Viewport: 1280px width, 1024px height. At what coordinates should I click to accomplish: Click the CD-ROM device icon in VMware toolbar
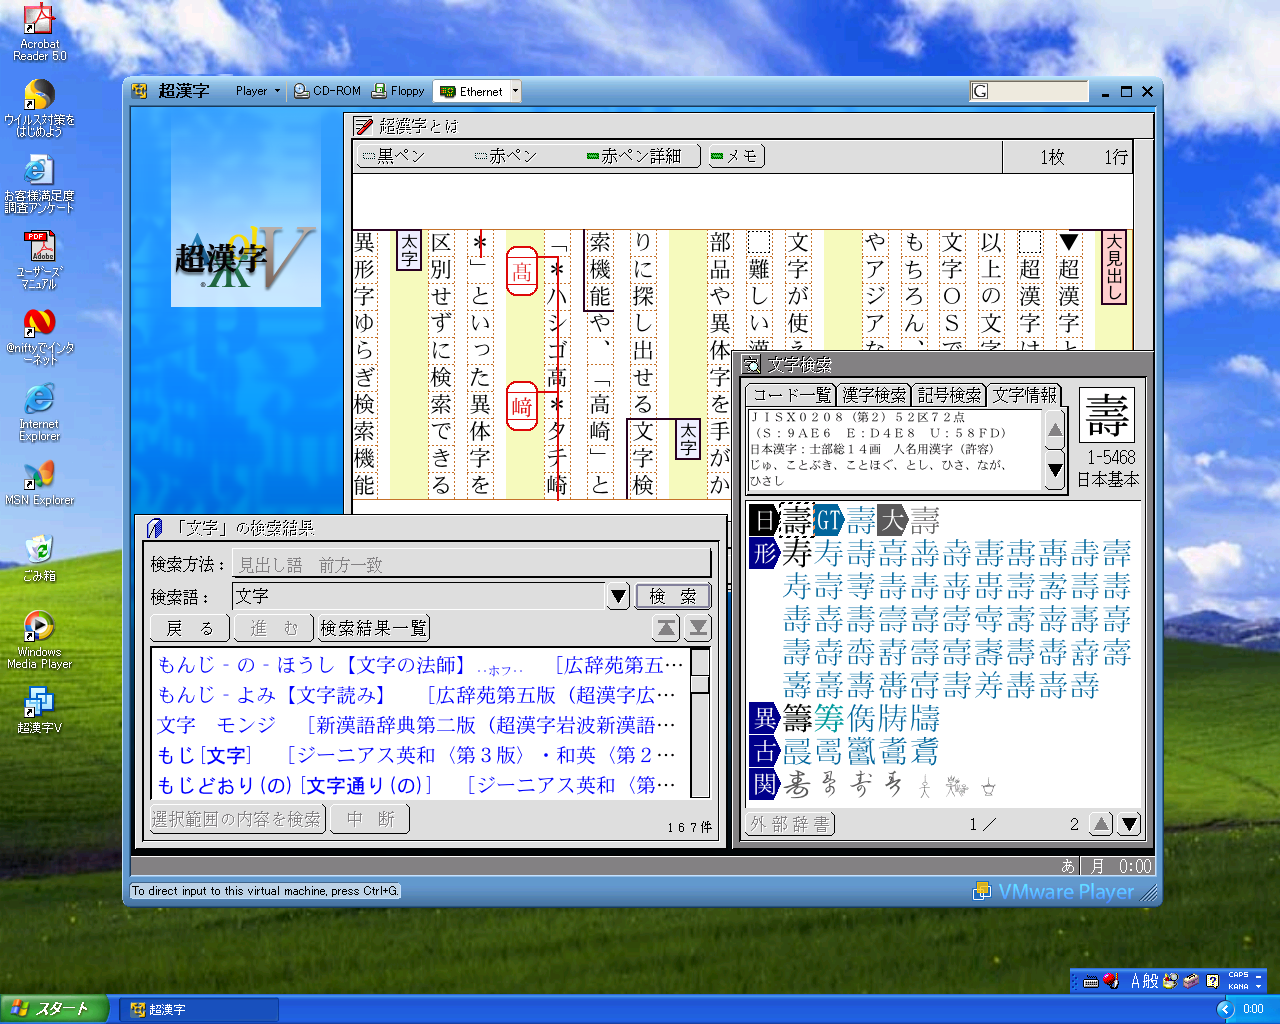(x=327, y=91)
